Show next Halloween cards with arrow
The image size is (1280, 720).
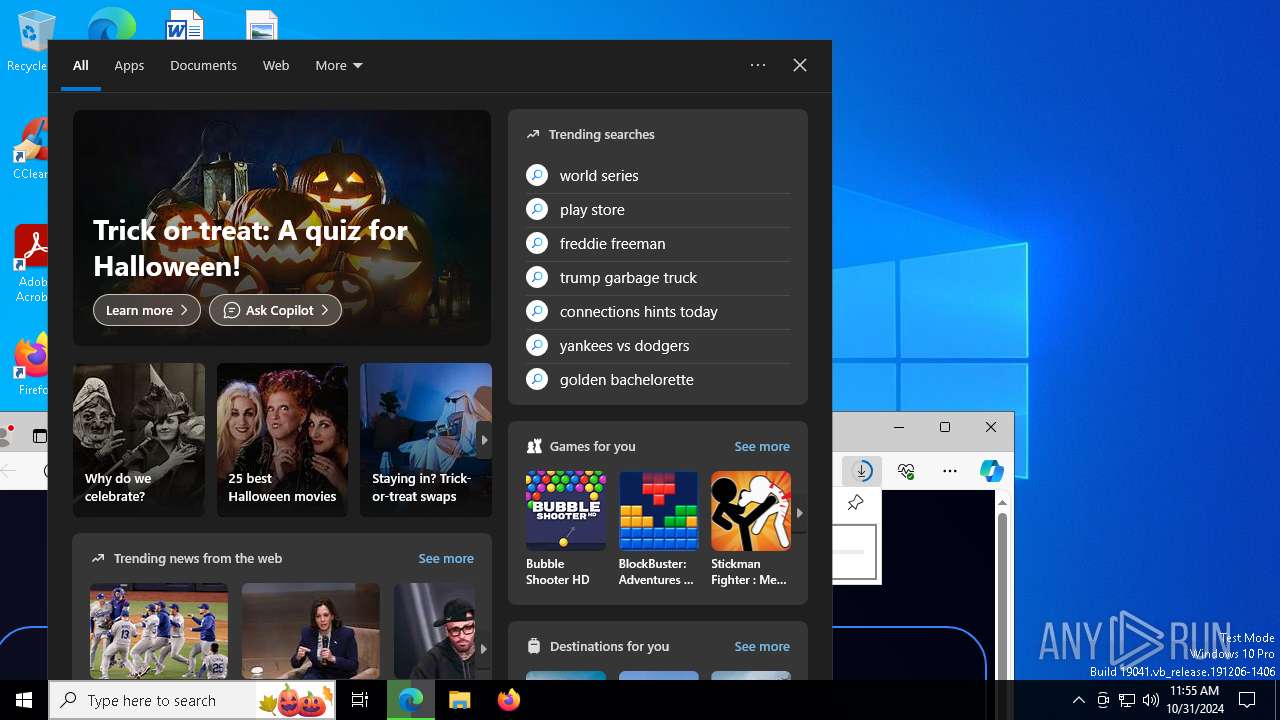coord(484,440)
